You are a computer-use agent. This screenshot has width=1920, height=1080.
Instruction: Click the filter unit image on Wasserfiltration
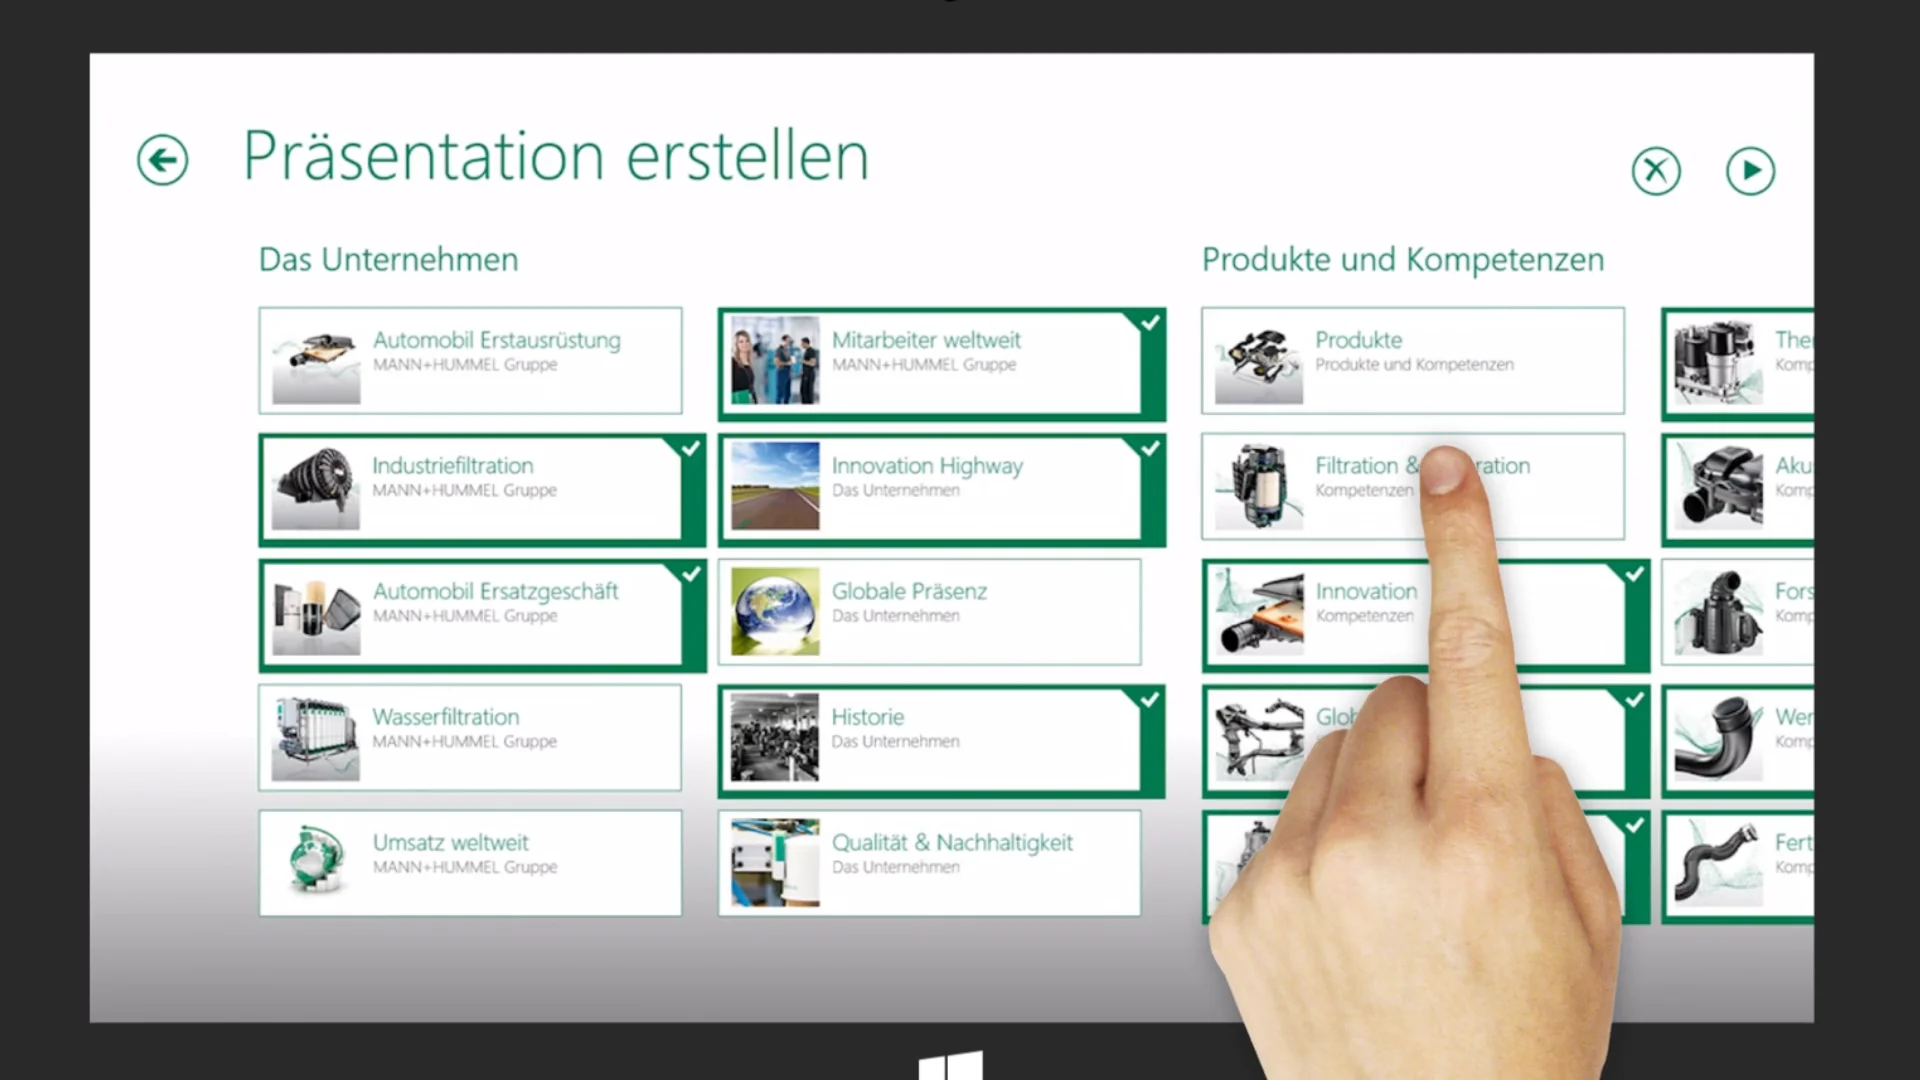[315, 737]
